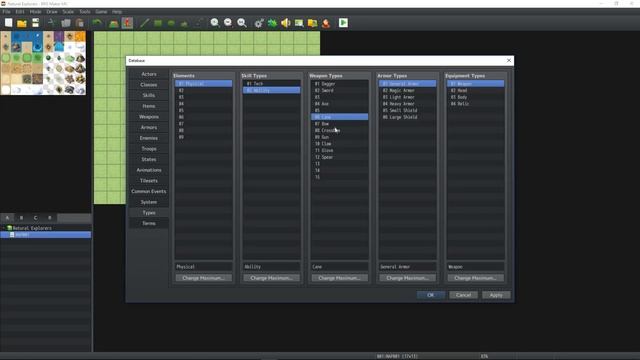
Task: Open the Plugin Manager puzzle icon
Action: 272,23
